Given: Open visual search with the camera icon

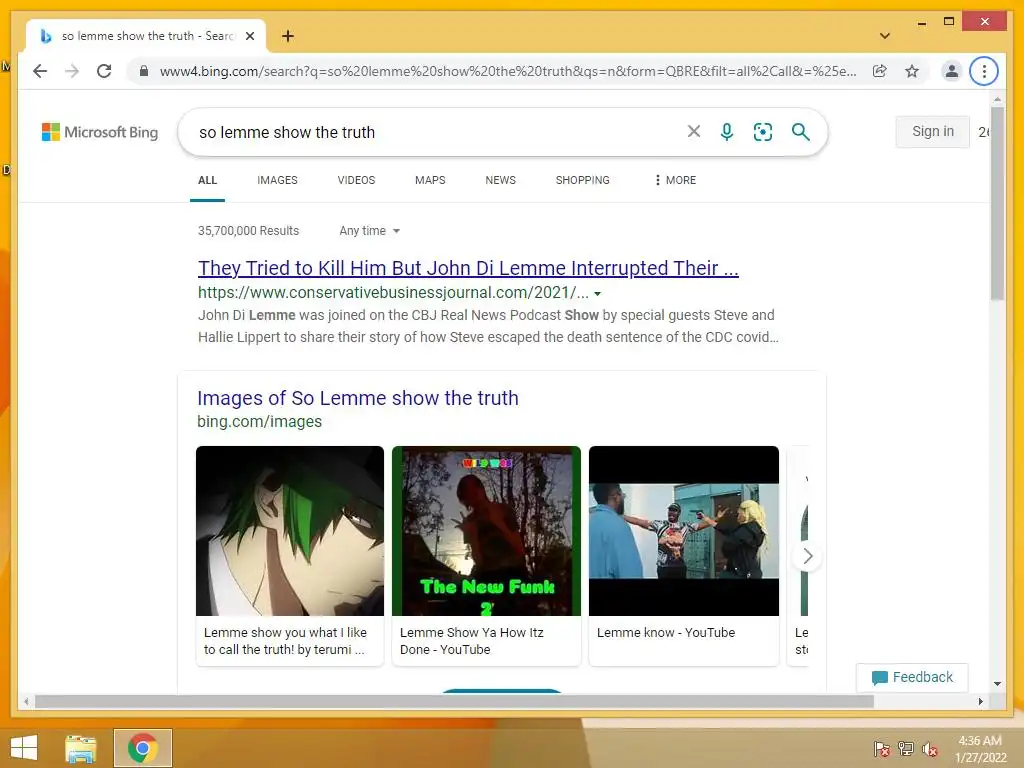Looking at the screenshot, I should pyautogui.click(x=763, y=132).
